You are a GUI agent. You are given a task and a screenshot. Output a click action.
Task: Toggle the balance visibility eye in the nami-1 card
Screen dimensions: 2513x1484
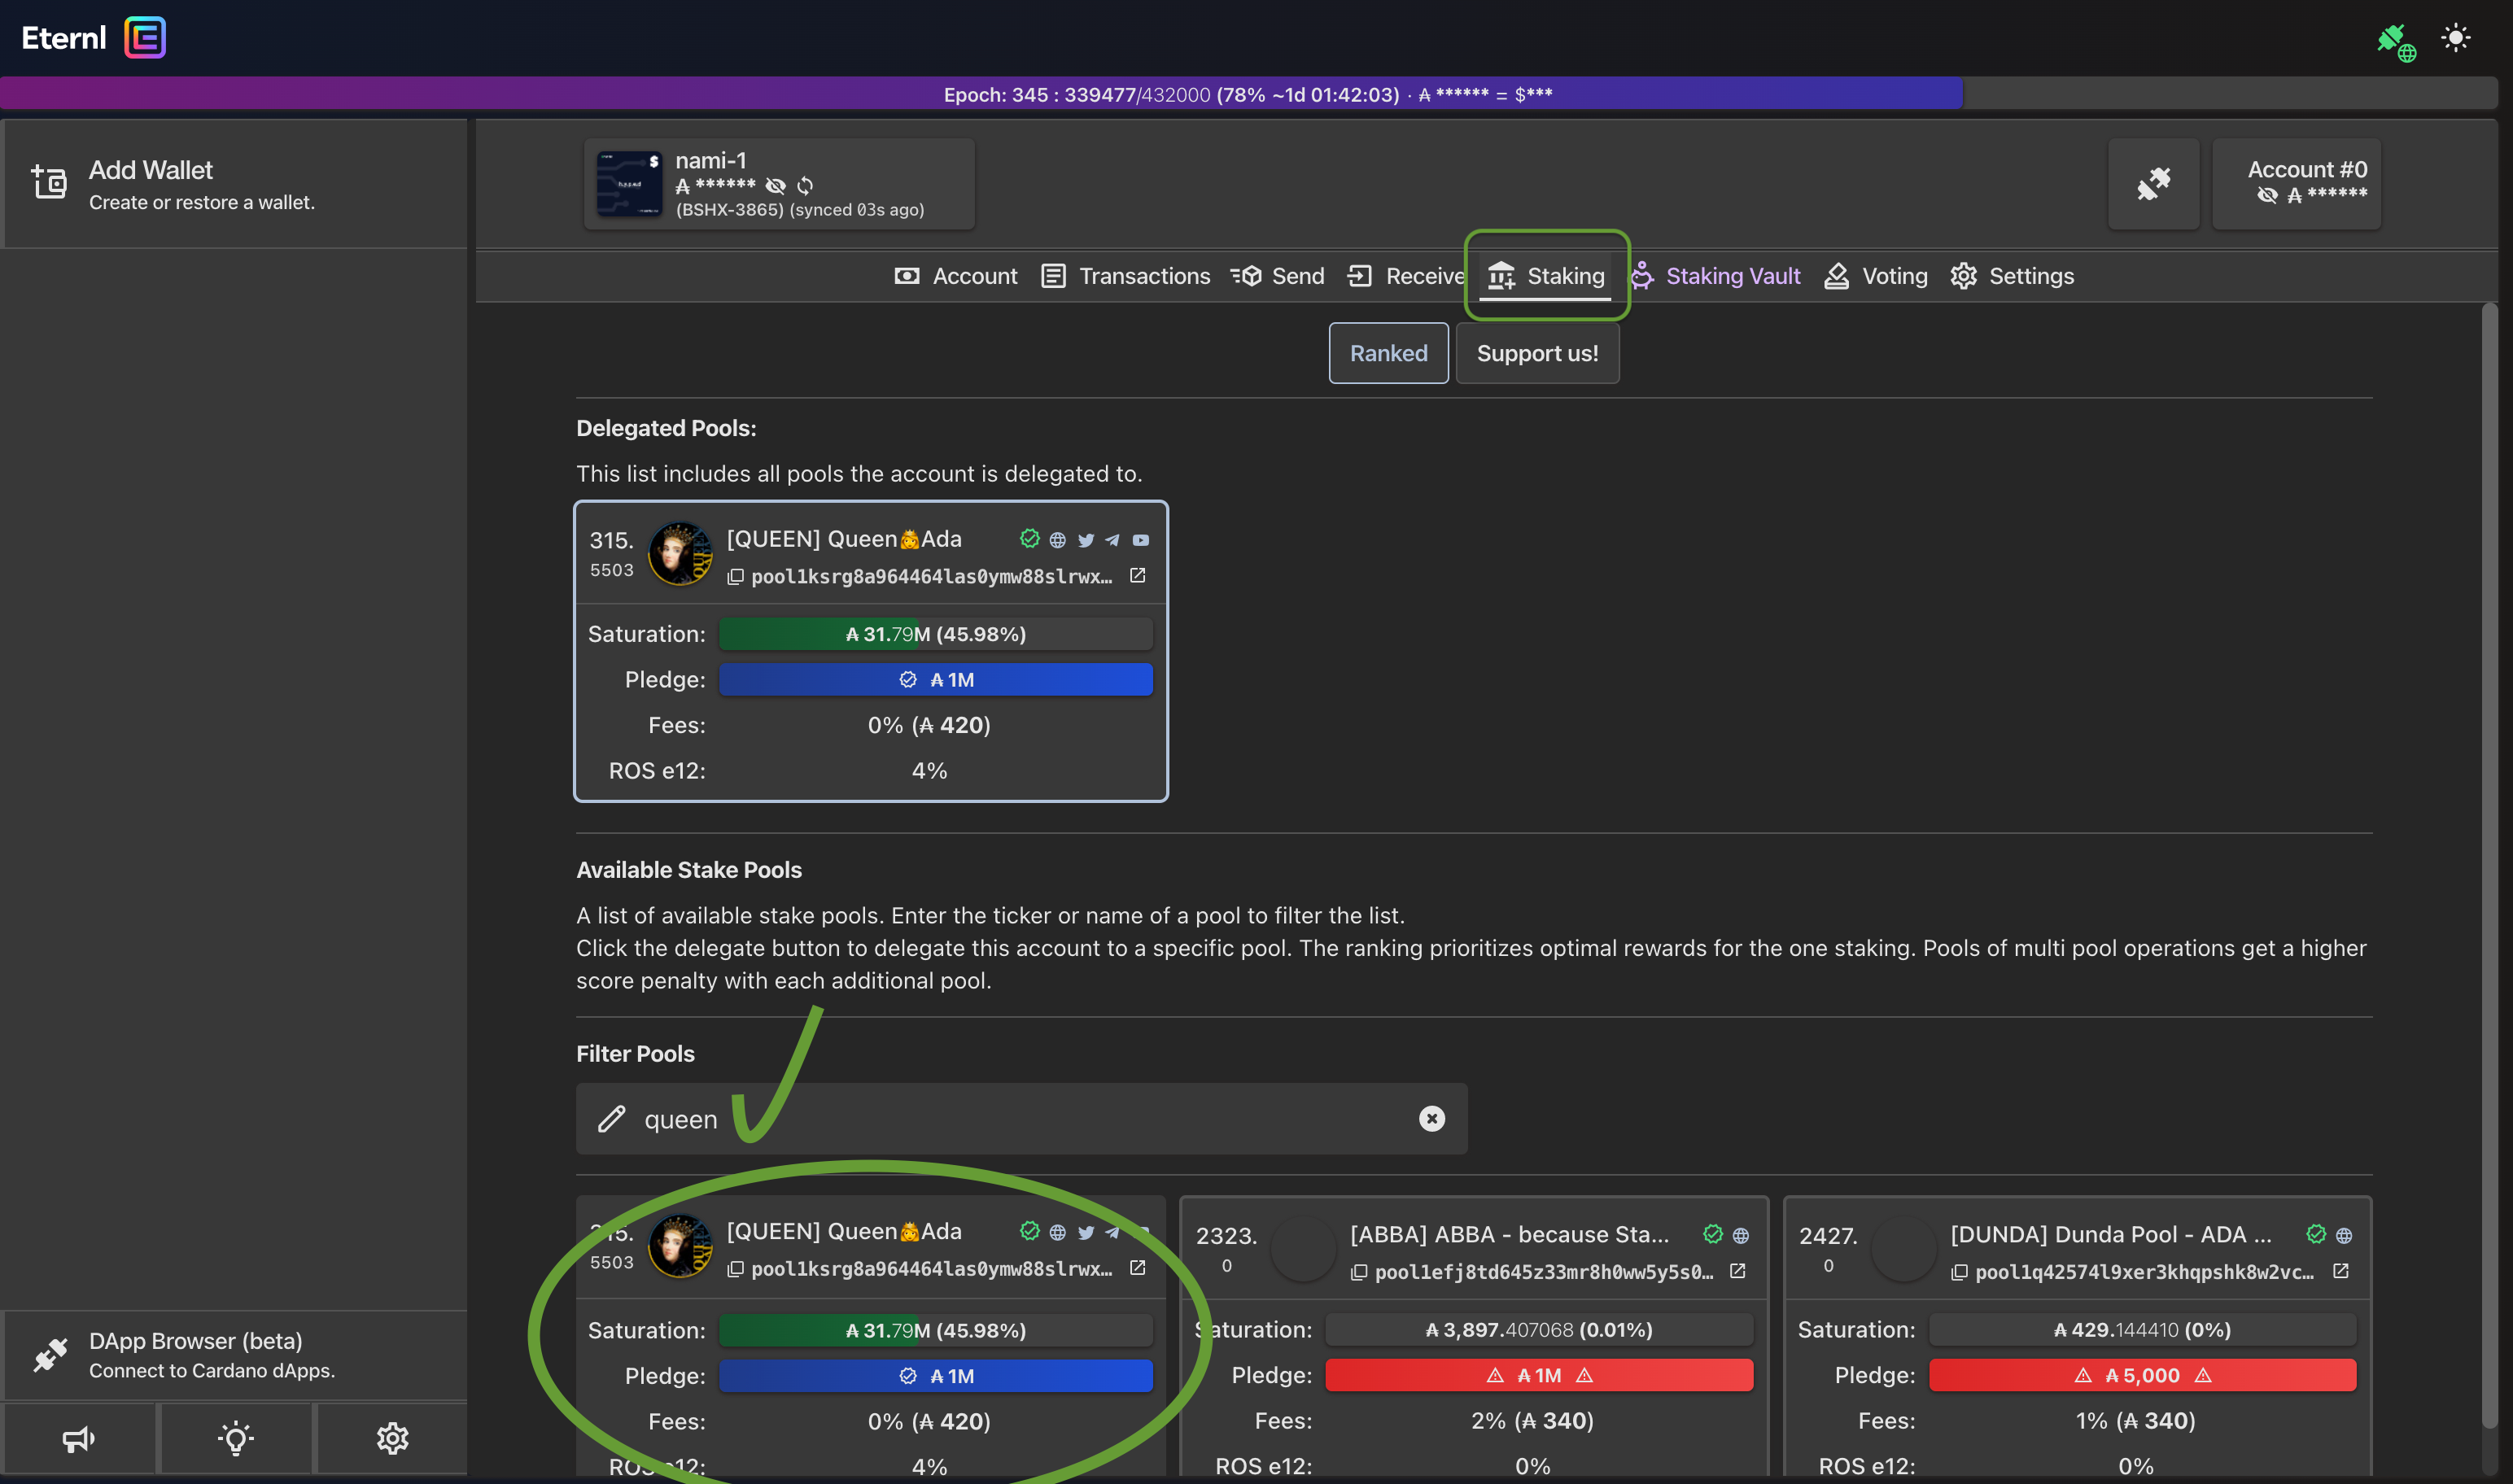pos(775,186)
